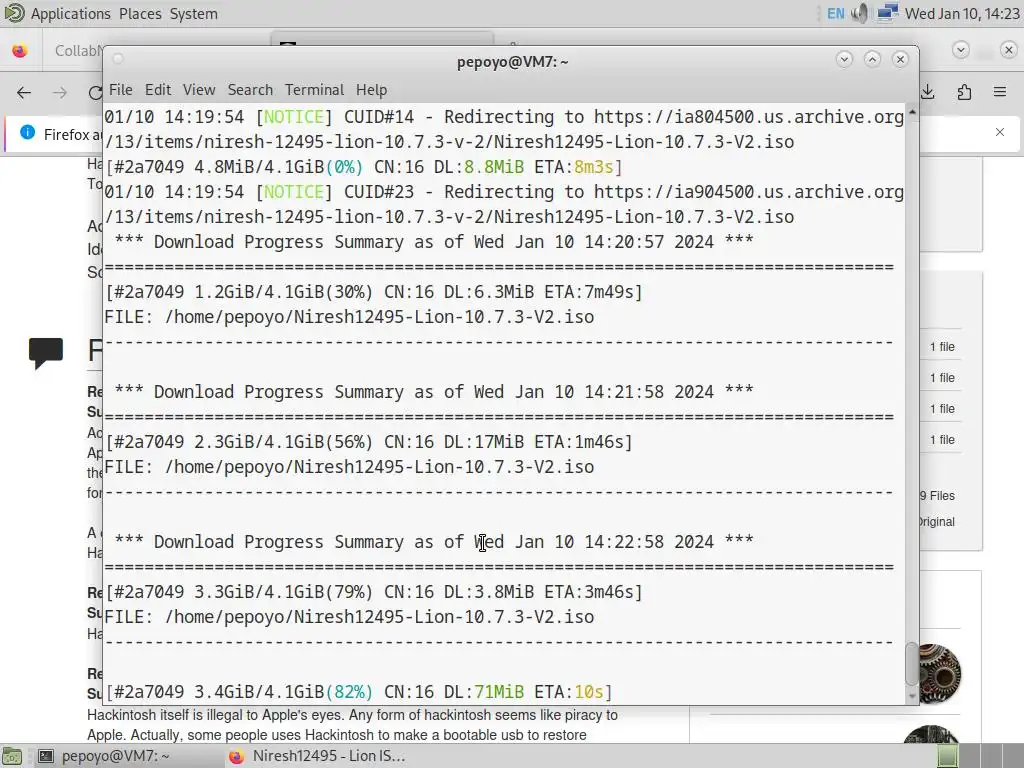Click the reviews speech bubble icon on page
Screen dimensions: 1024x768
(46, 353)
